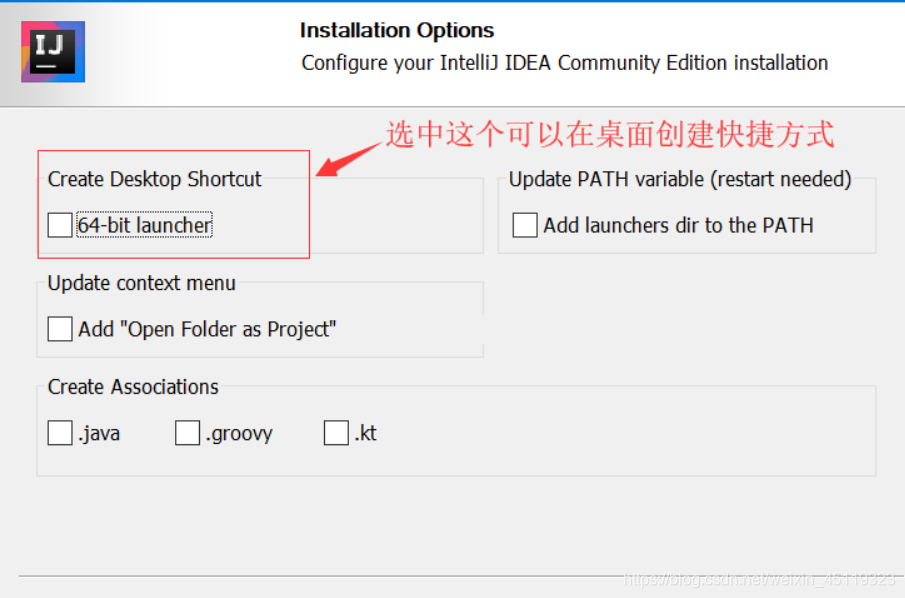Screen dimensions: 905x598
Task: Click the Installation Options heading
Action: point(397,30)
